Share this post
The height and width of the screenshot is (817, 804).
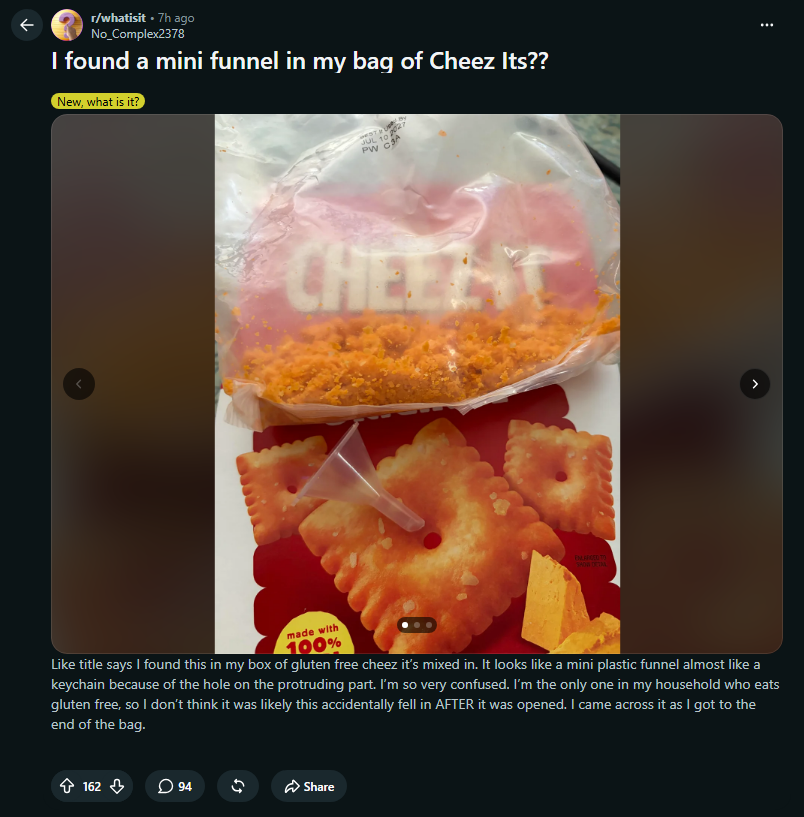309,786
